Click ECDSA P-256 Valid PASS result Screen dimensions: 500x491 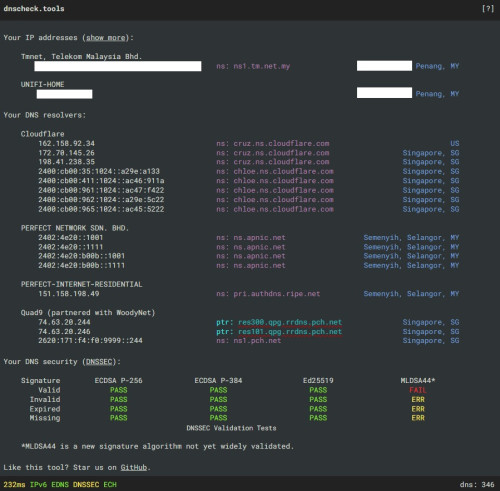click(119, 390)
